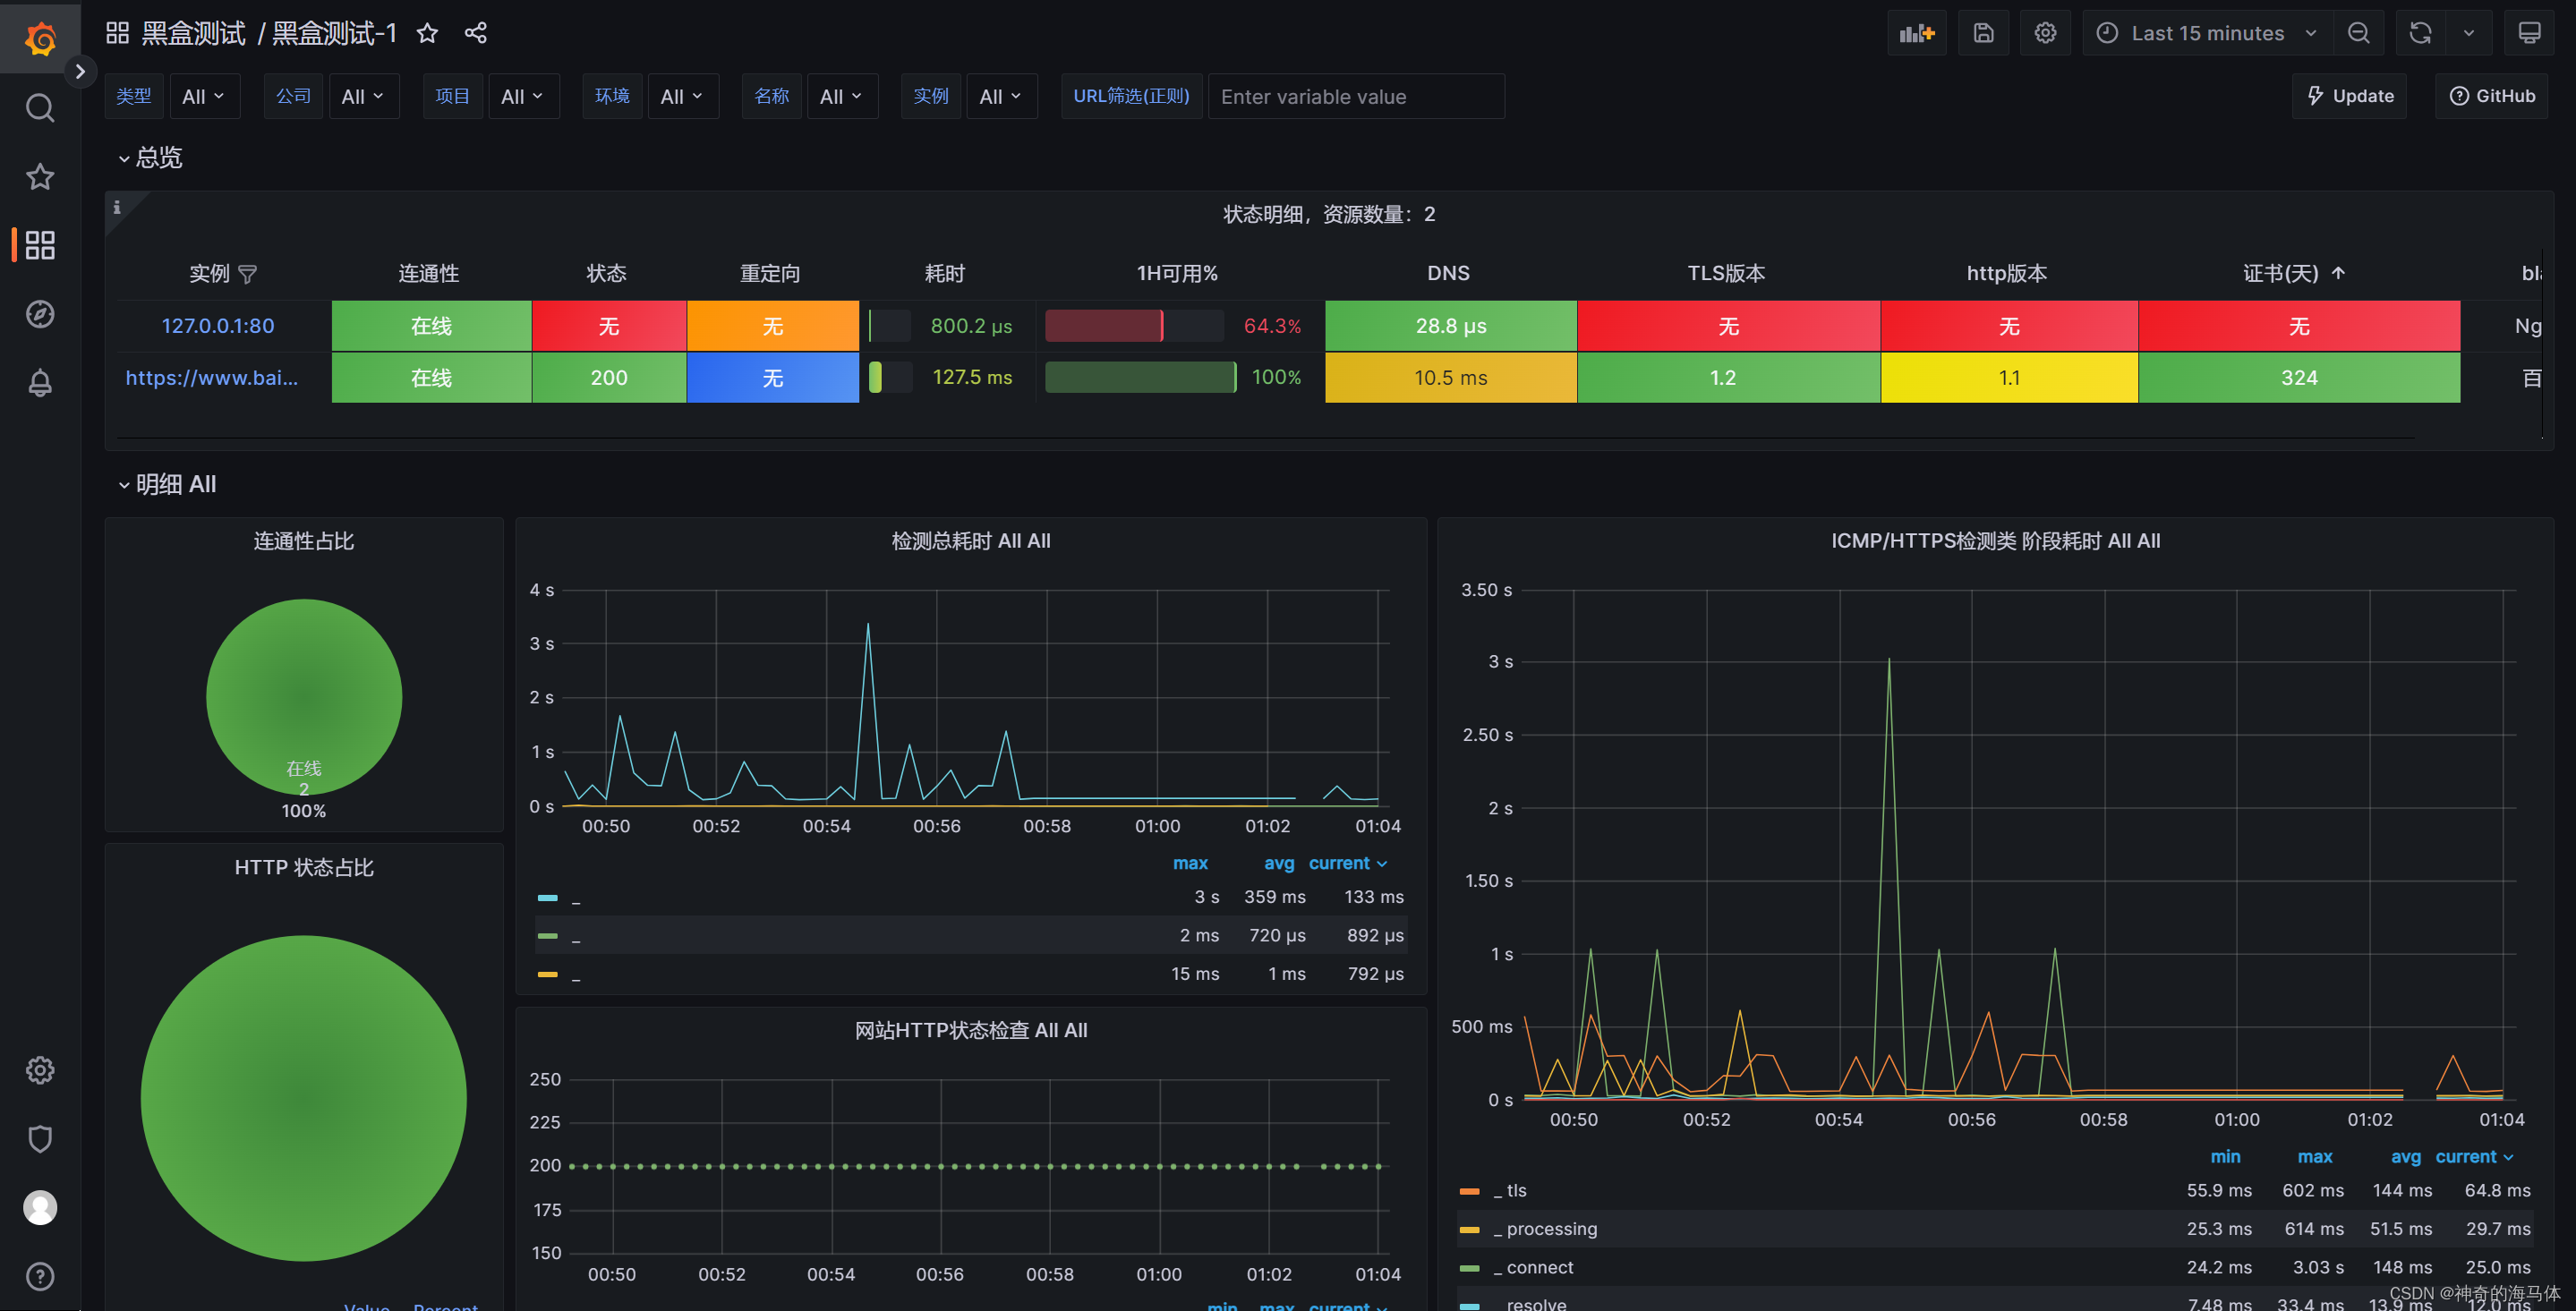Open the Last 15 minutes time picker
The width and height of the screenshot is (2576, 1311).
[2208, 33]
